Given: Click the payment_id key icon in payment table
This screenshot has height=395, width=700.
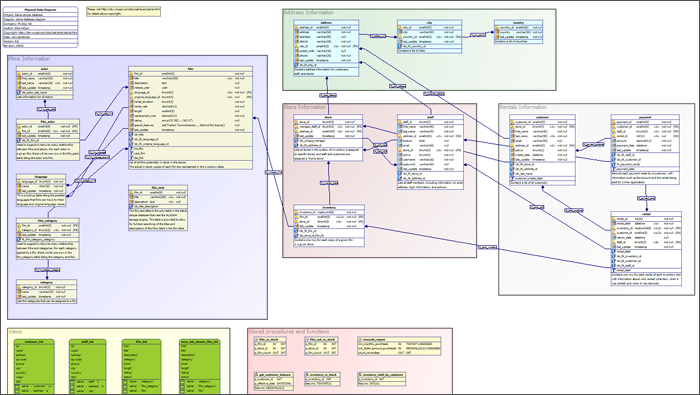Looking at the screenshot, I should click(614, 122).
